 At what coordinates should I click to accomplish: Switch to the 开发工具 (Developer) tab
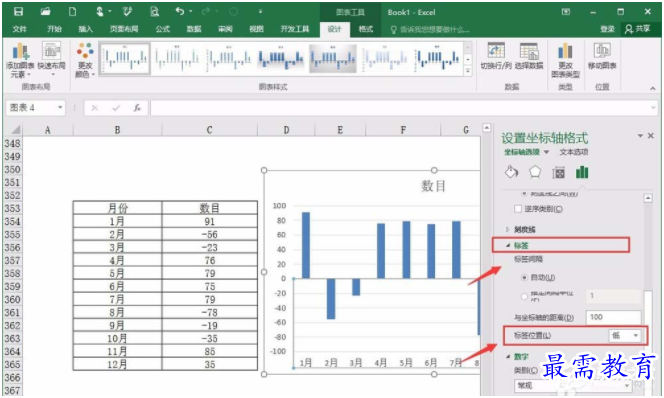[295, 29]
